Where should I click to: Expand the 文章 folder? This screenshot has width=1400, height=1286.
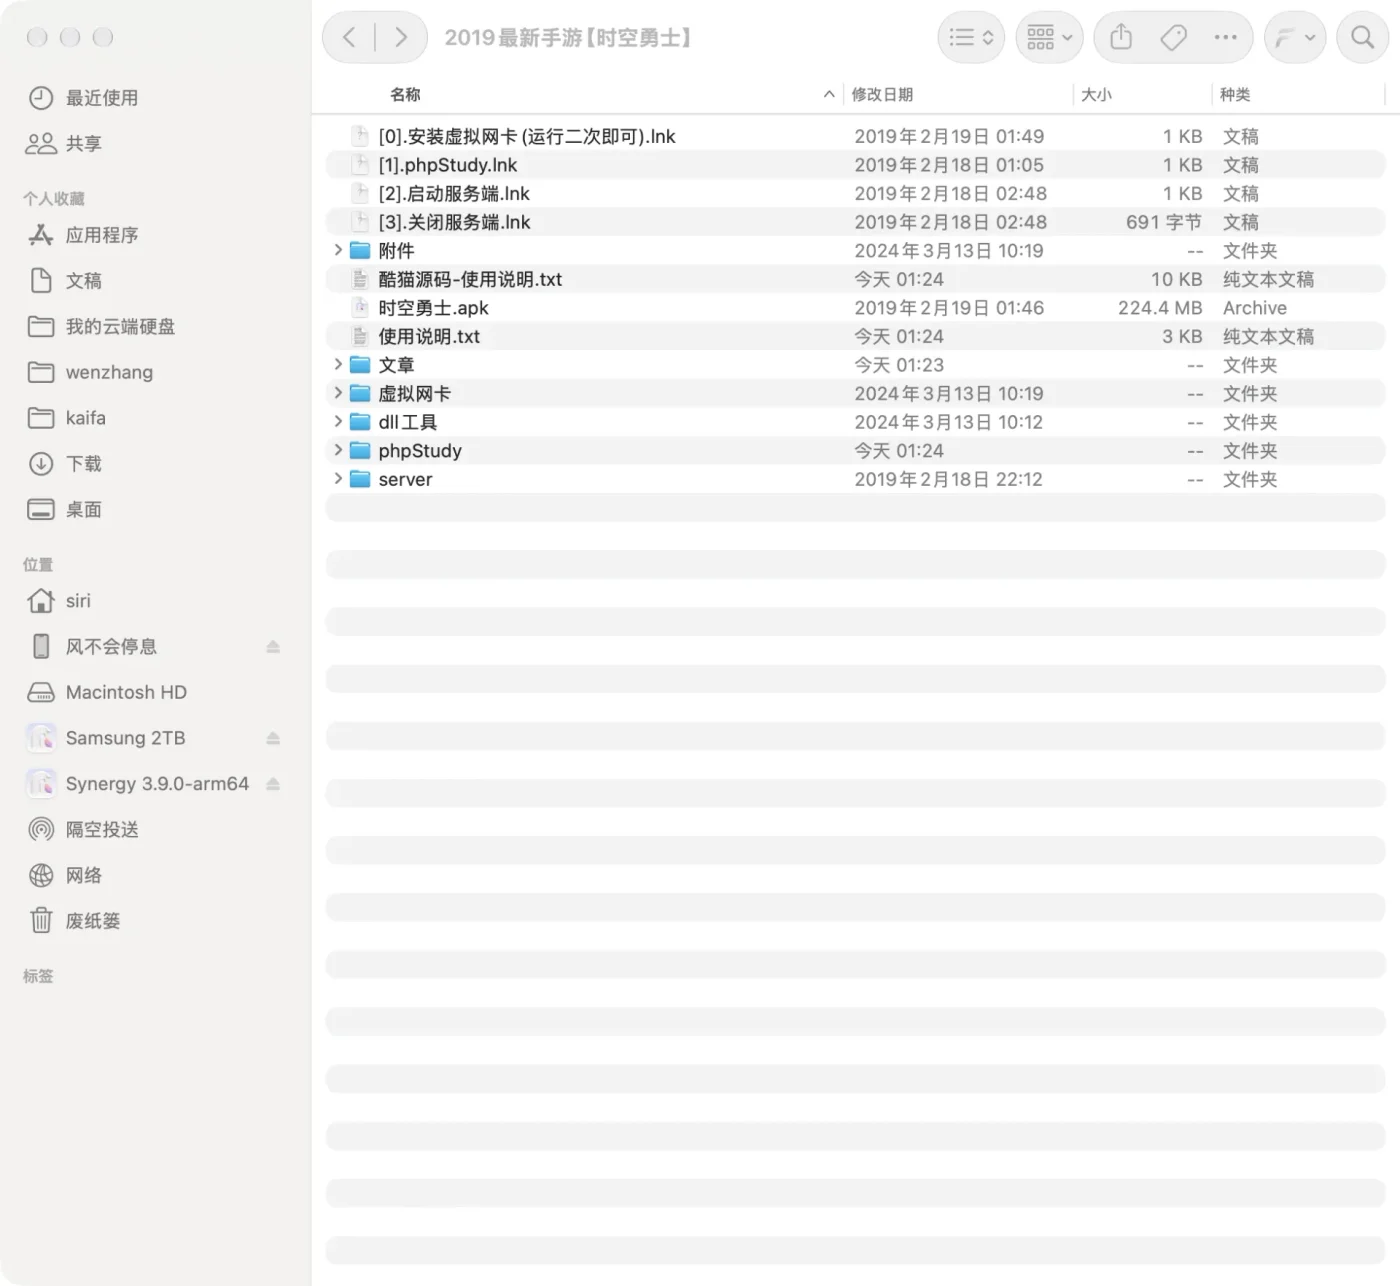(x=338, y=364)
